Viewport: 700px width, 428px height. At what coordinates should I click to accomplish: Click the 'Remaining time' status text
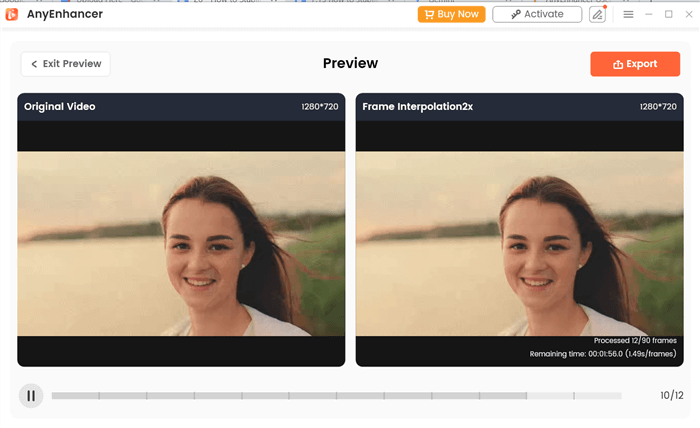603,354
